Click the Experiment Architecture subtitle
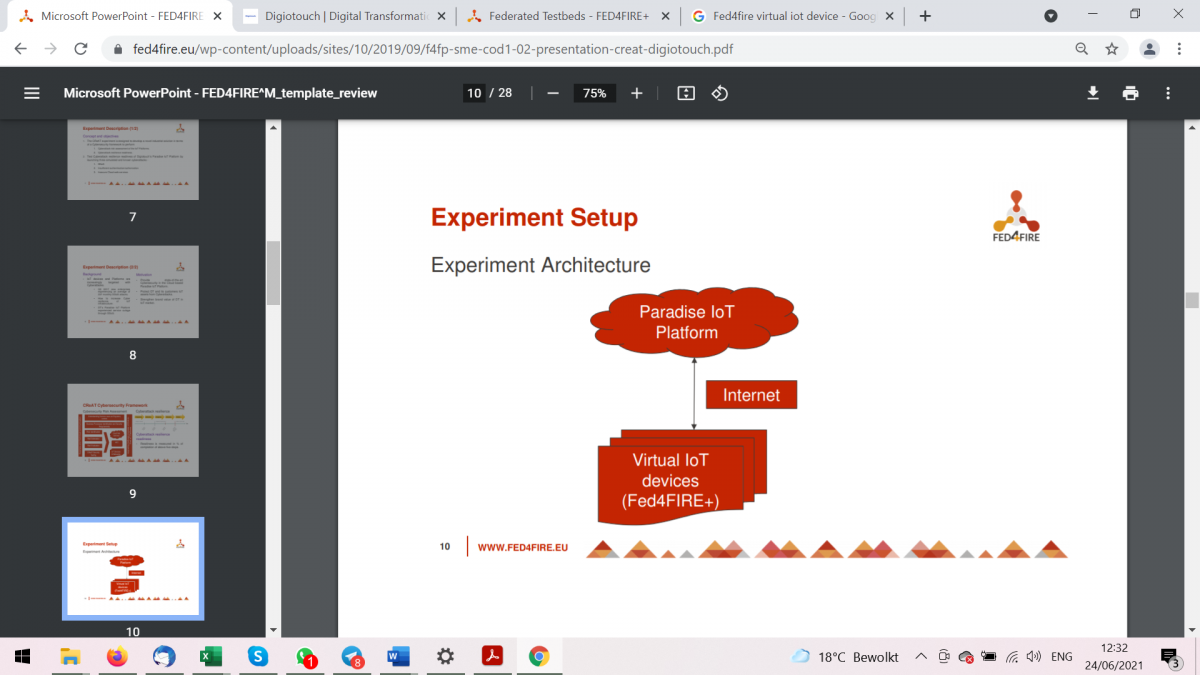The width and height of the screenshot is (1200, 675). click(x=541, y=265)
